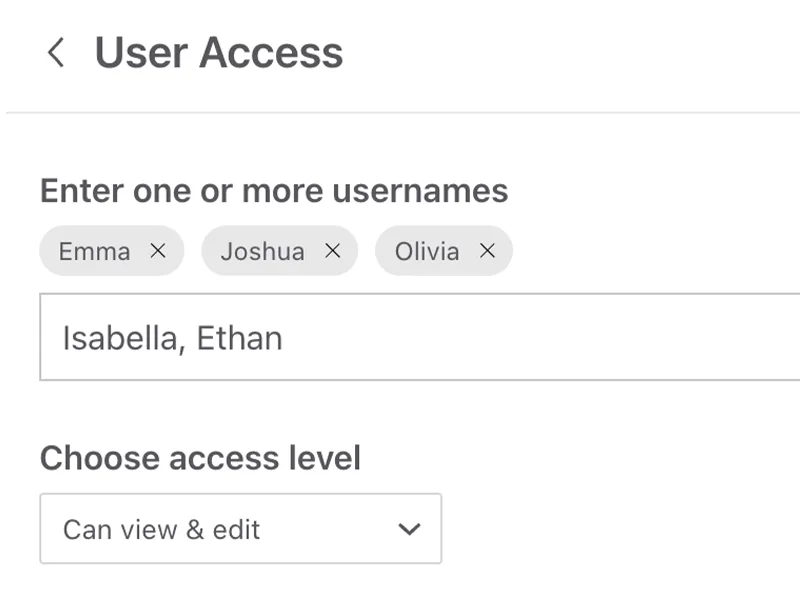Image resolution: width=800 pixels, height=600 pixels.
Task: Click the chevron on the access level box
Action: [410, 529]
